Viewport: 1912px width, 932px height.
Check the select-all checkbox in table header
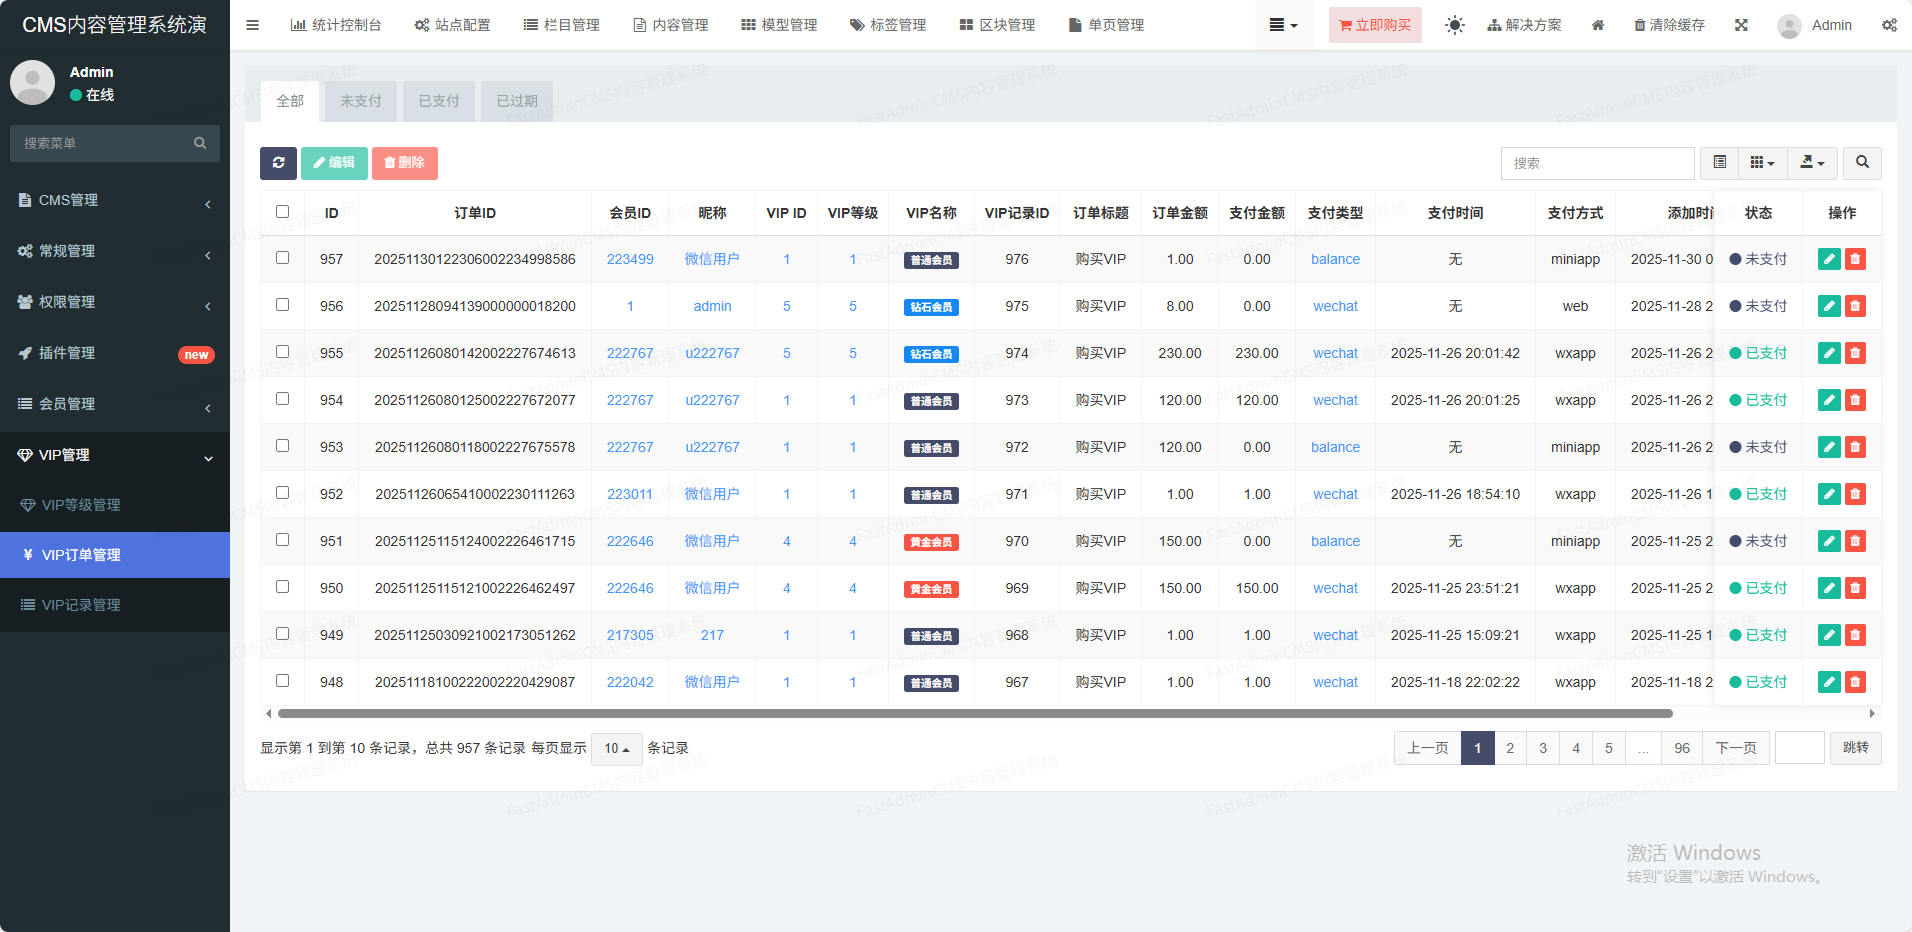[x=282, y=212]
